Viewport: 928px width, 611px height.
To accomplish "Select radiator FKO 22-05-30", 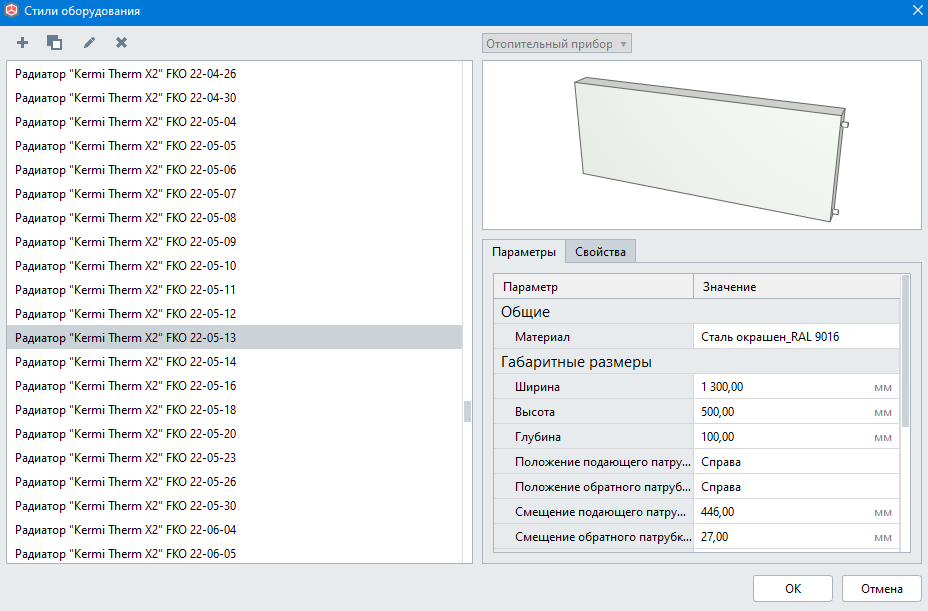I will click(234, 506).
